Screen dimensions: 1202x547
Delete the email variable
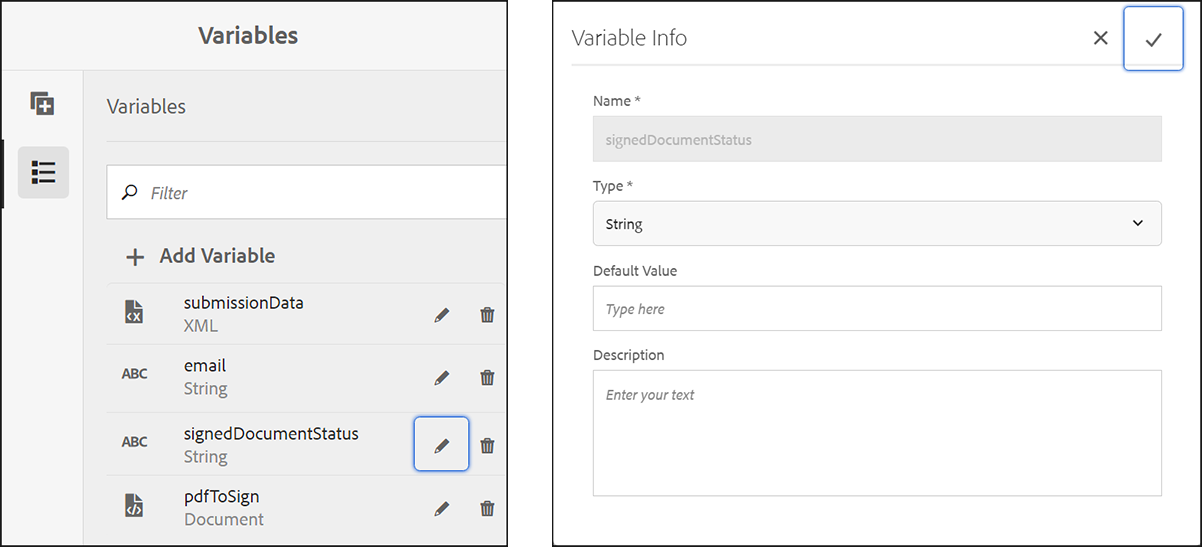click(487, 378)
